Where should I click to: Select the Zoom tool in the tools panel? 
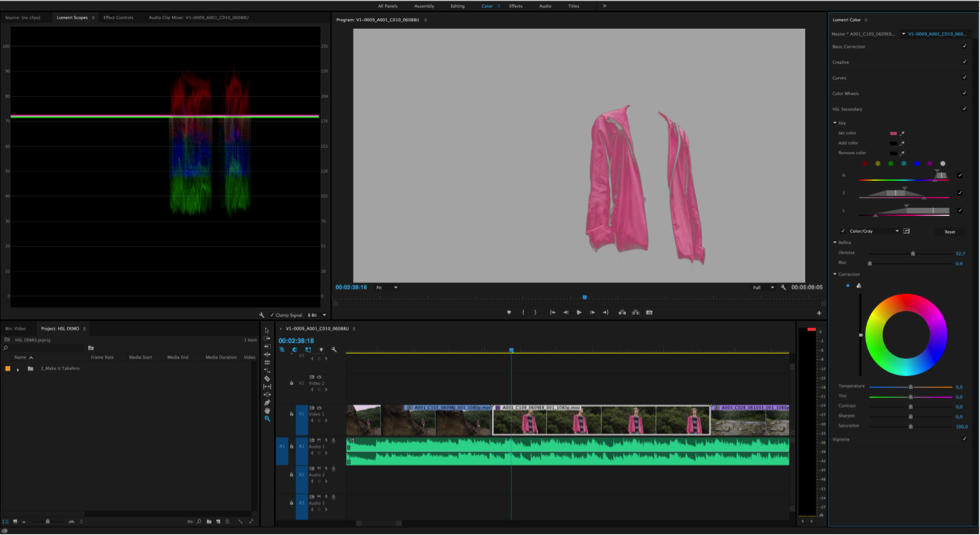coord(267,419)
